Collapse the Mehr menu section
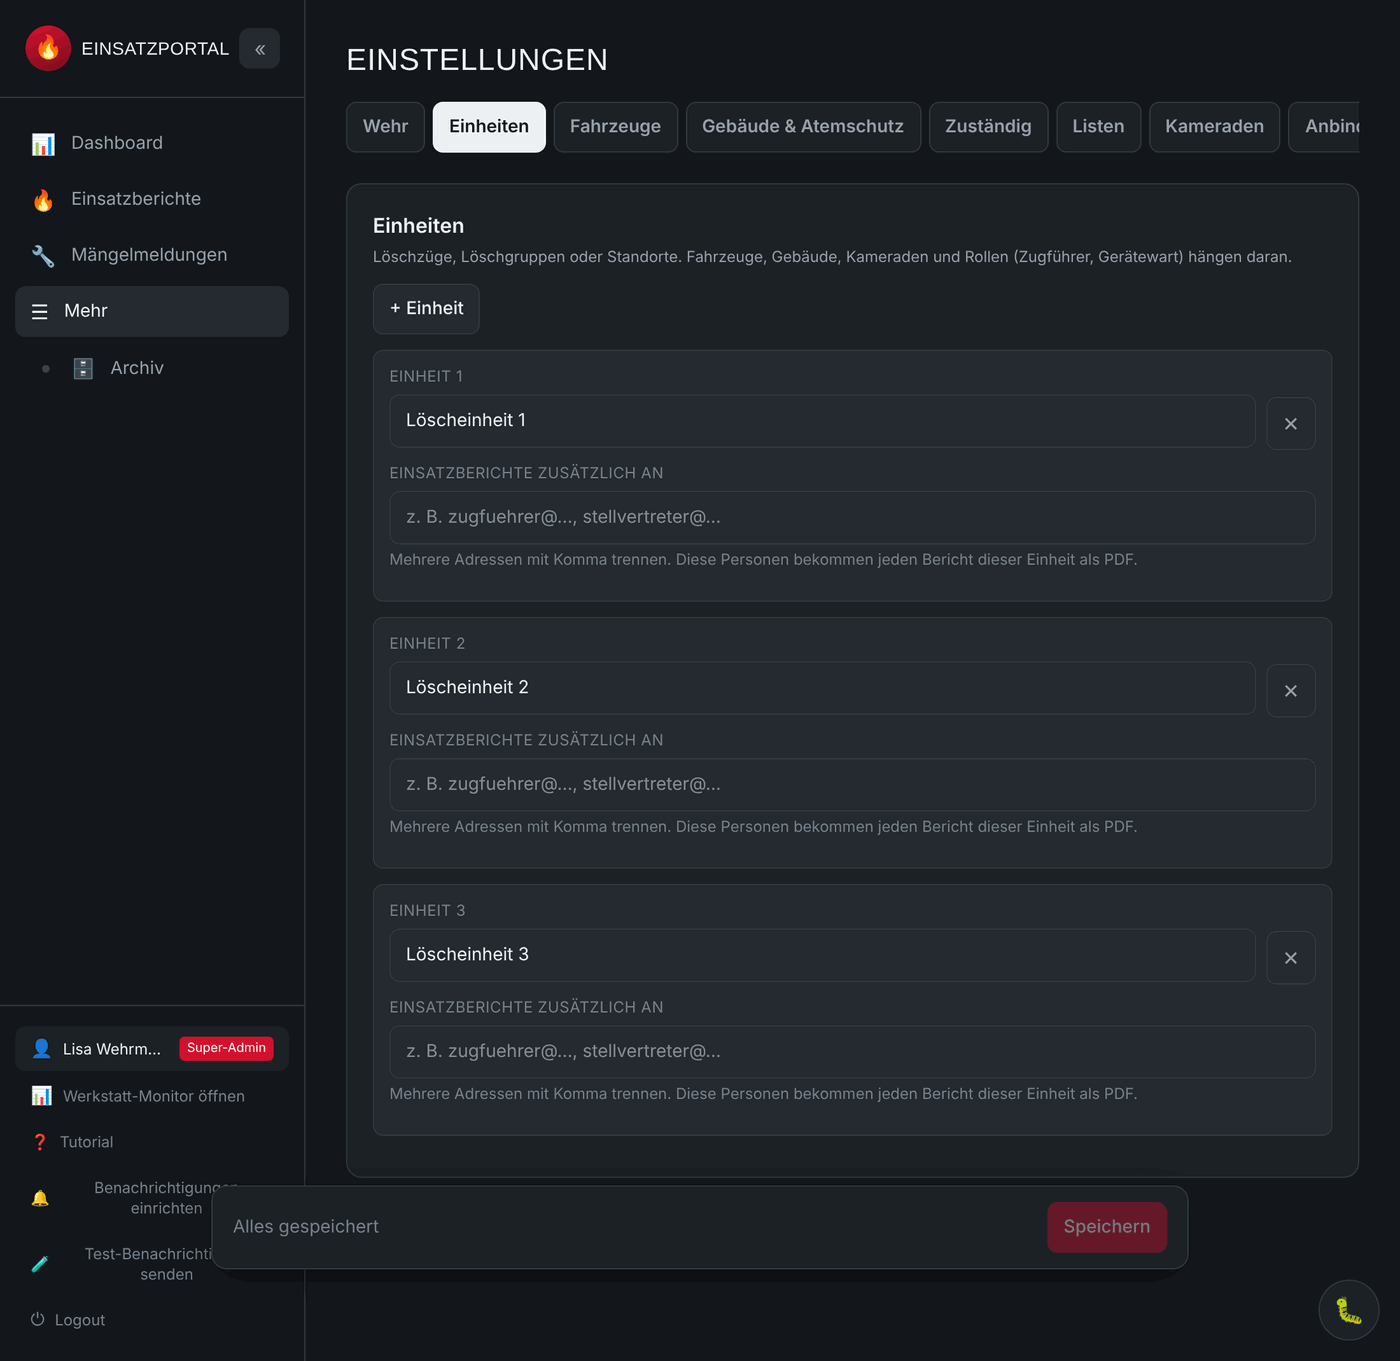Viewport: 1400px width, 1361px height. pos(152,311)
